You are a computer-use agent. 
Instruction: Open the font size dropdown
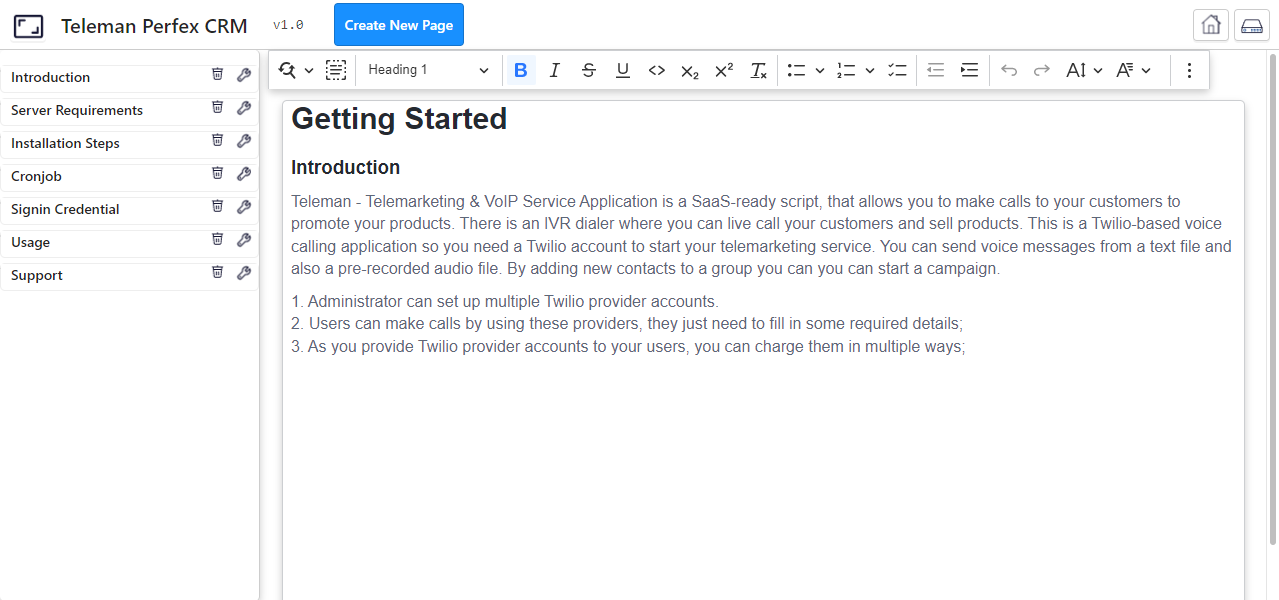[1084, 70]
